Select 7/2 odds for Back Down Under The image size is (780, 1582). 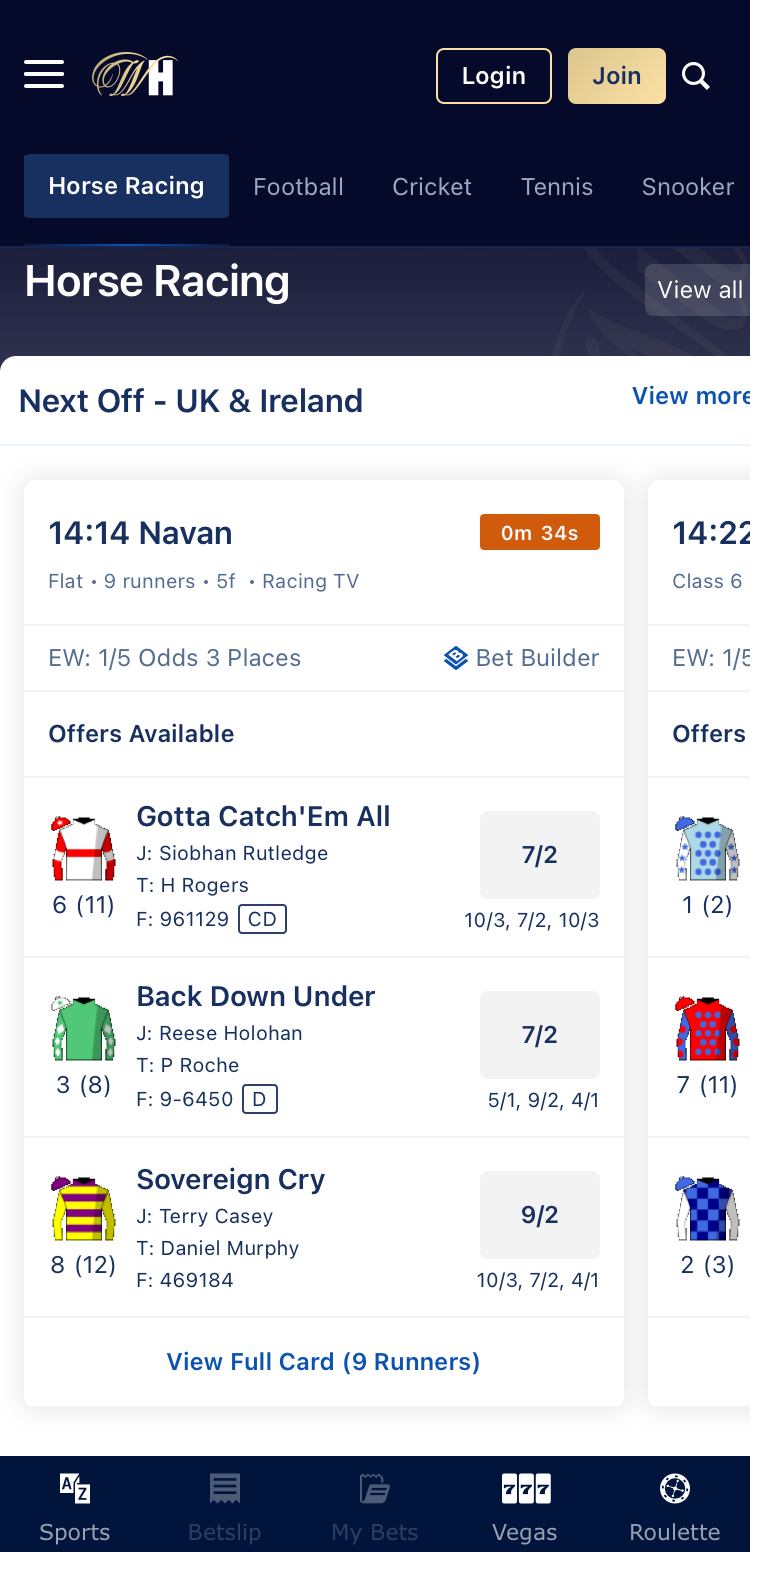point(540,1035)
